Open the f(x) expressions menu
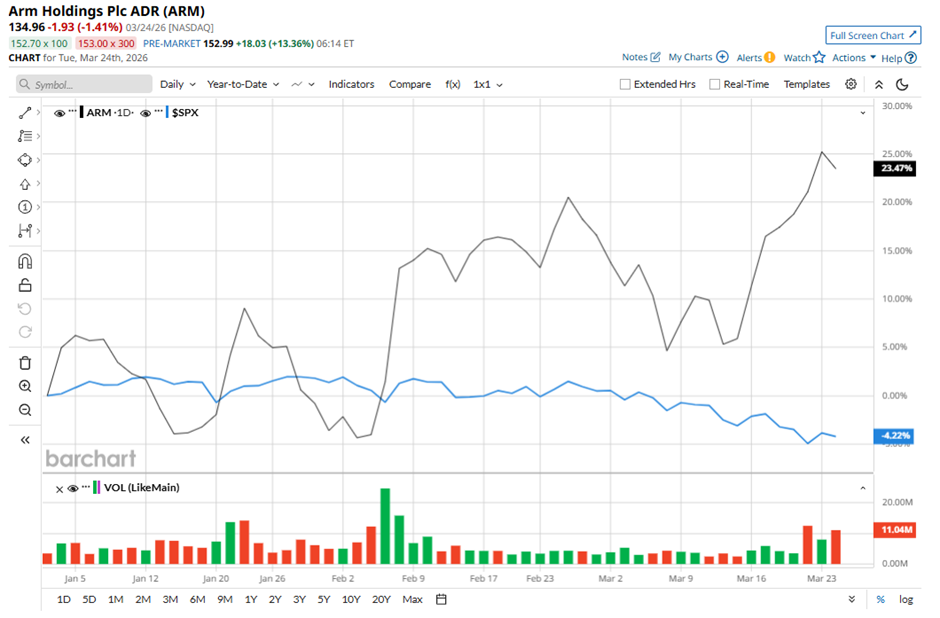 pos(453,85)
